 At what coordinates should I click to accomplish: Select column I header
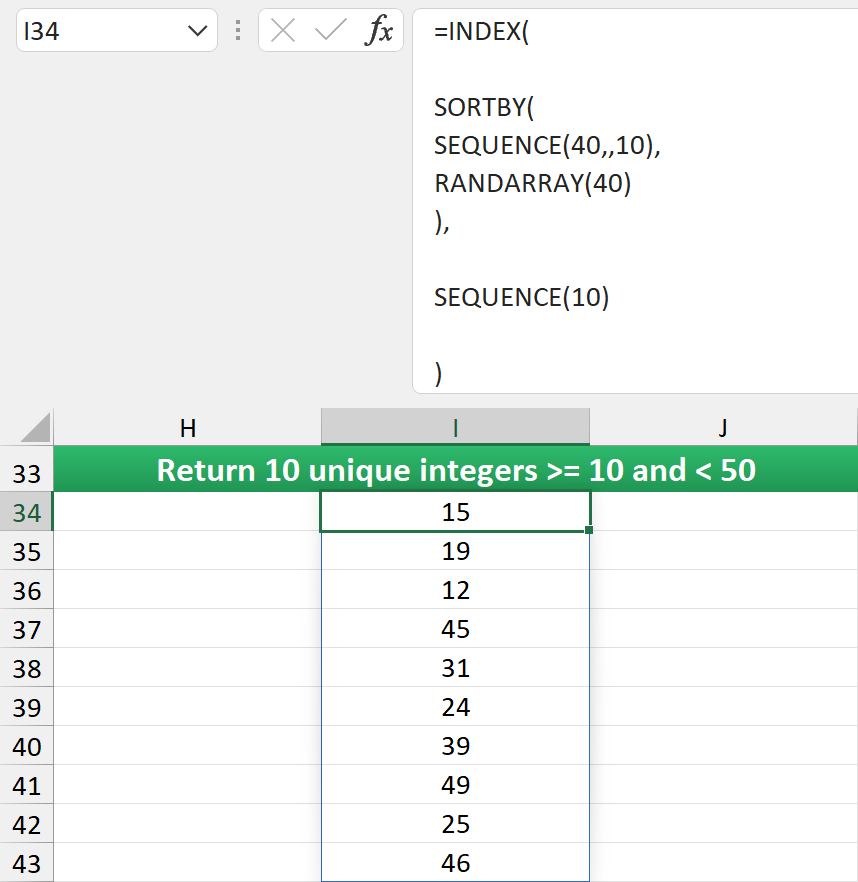coord(455,428)
